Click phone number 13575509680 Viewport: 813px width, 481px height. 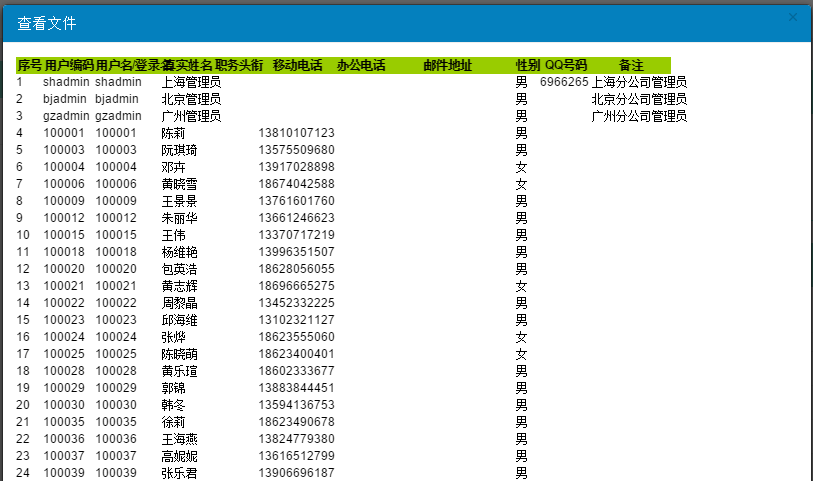coord(297,150)
